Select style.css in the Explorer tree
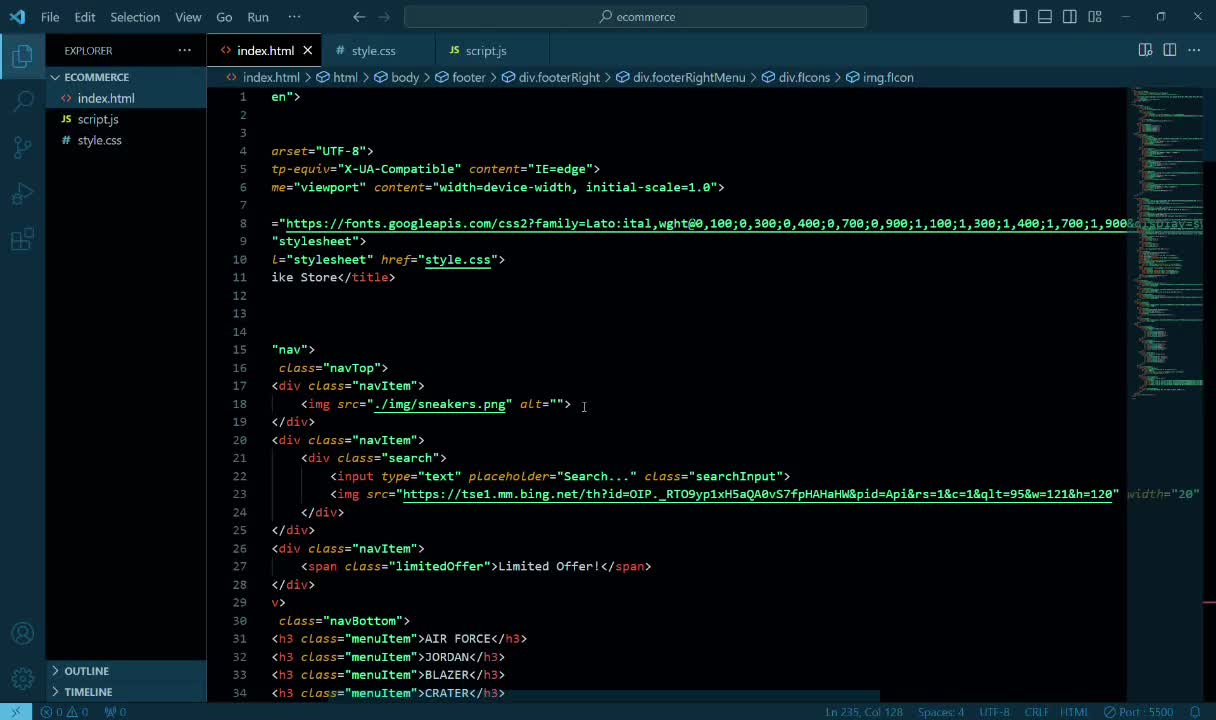 (126, 140)
